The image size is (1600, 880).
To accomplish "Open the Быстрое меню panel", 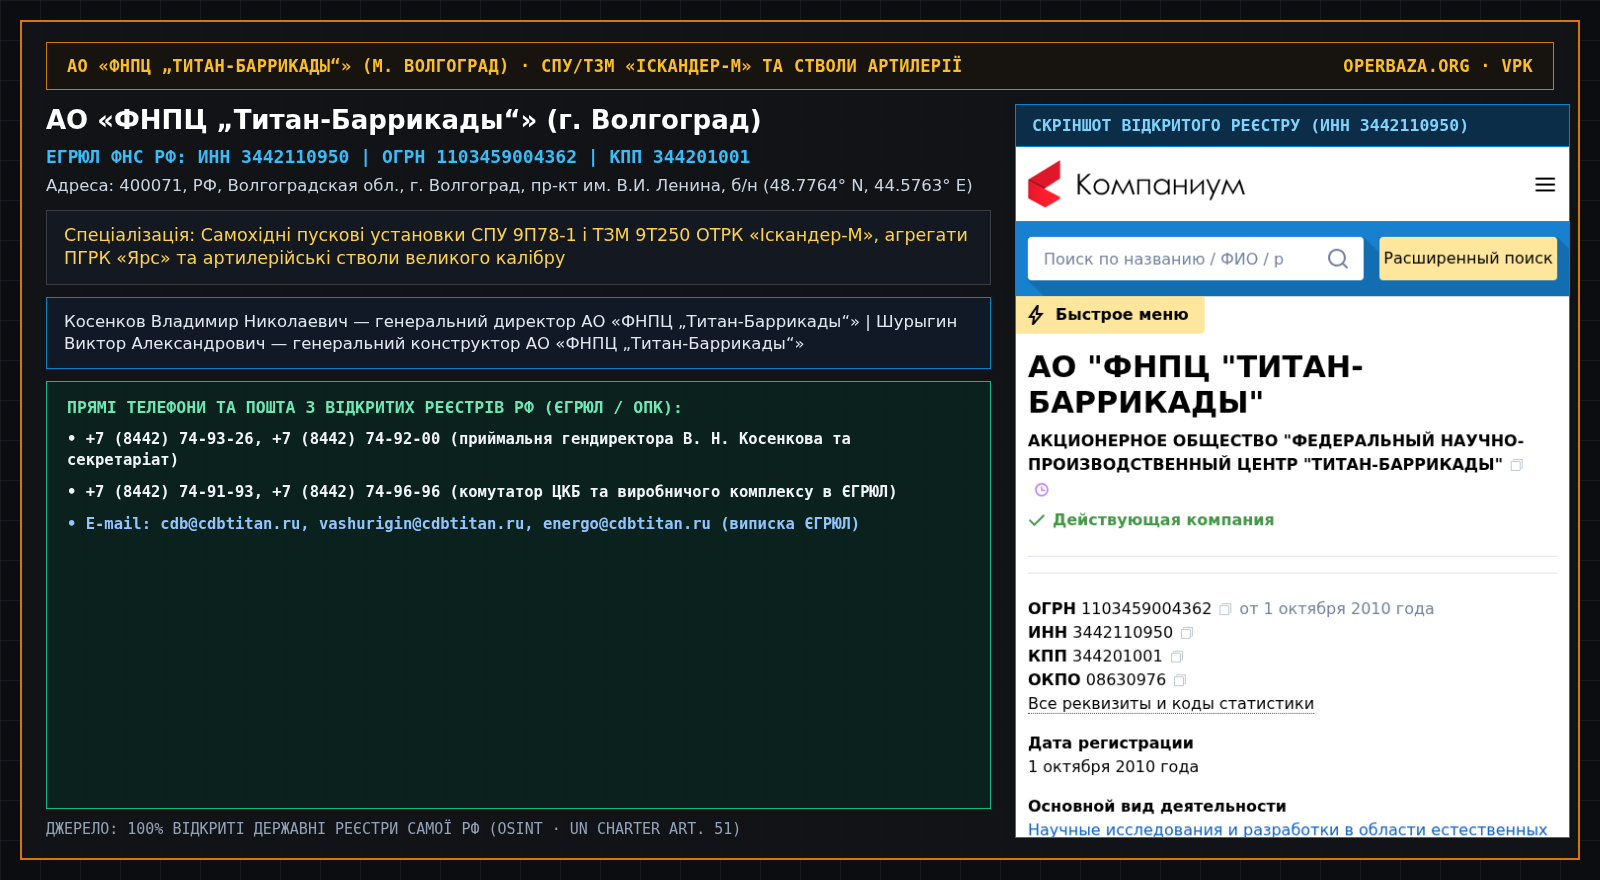I will coord(1110,314).
